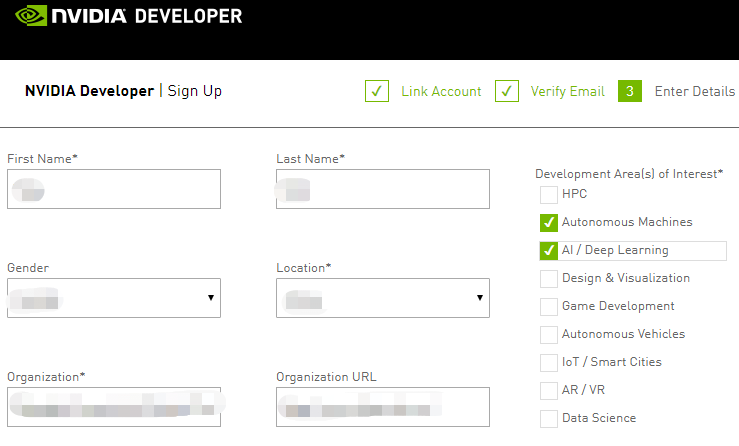The image size is (739, 446).
Task: Click the 'Development Area(s) of Interest*' label
Action: click(629, 174)
